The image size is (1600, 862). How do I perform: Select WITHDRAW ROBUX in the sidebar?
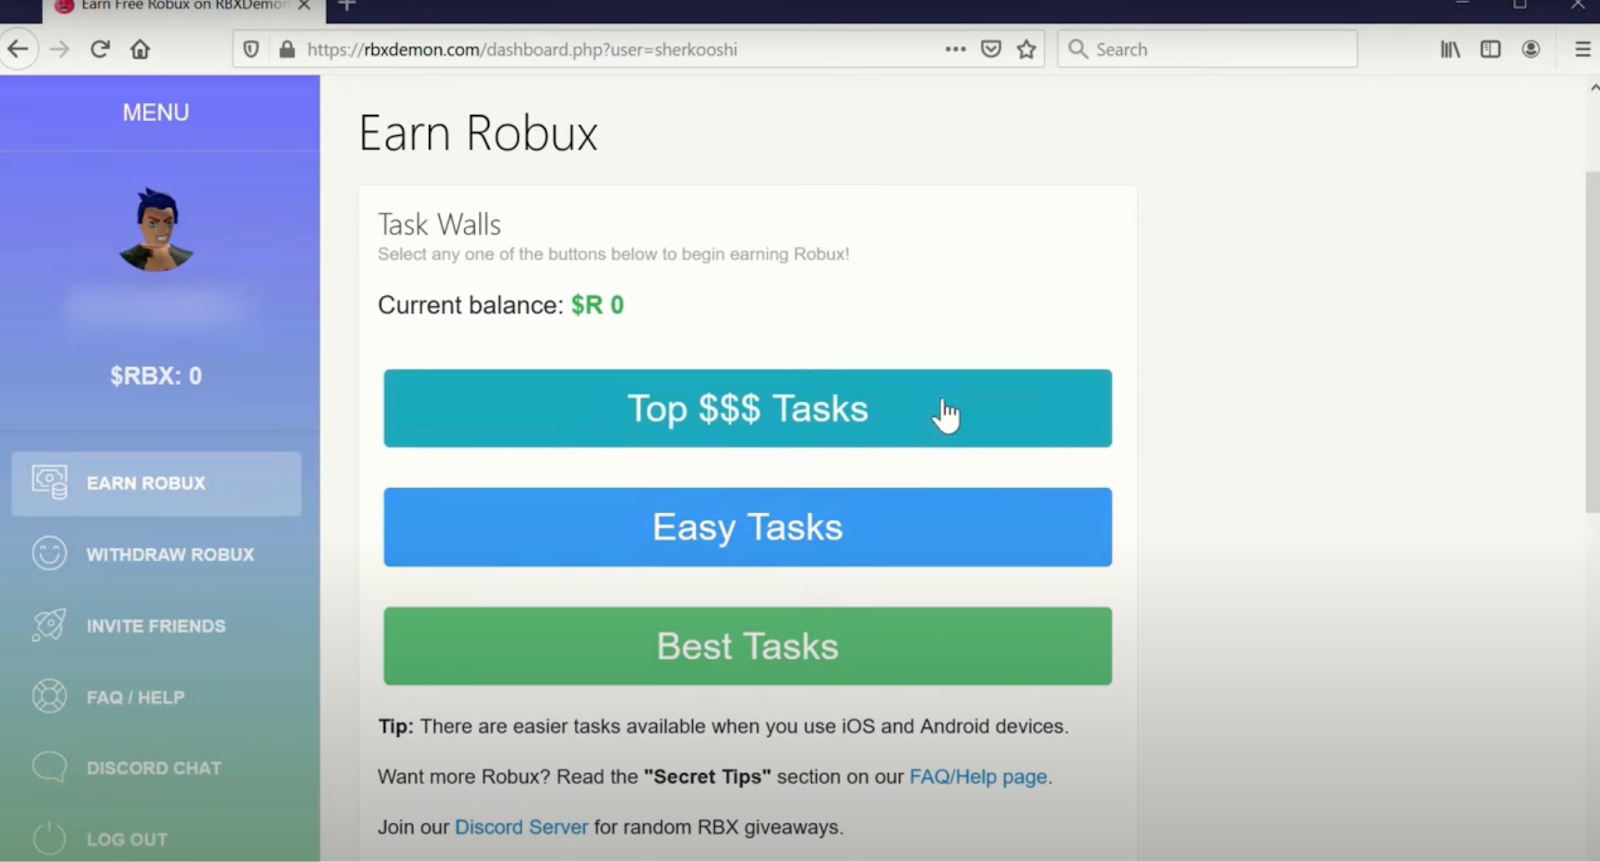(x=156, y=554)
